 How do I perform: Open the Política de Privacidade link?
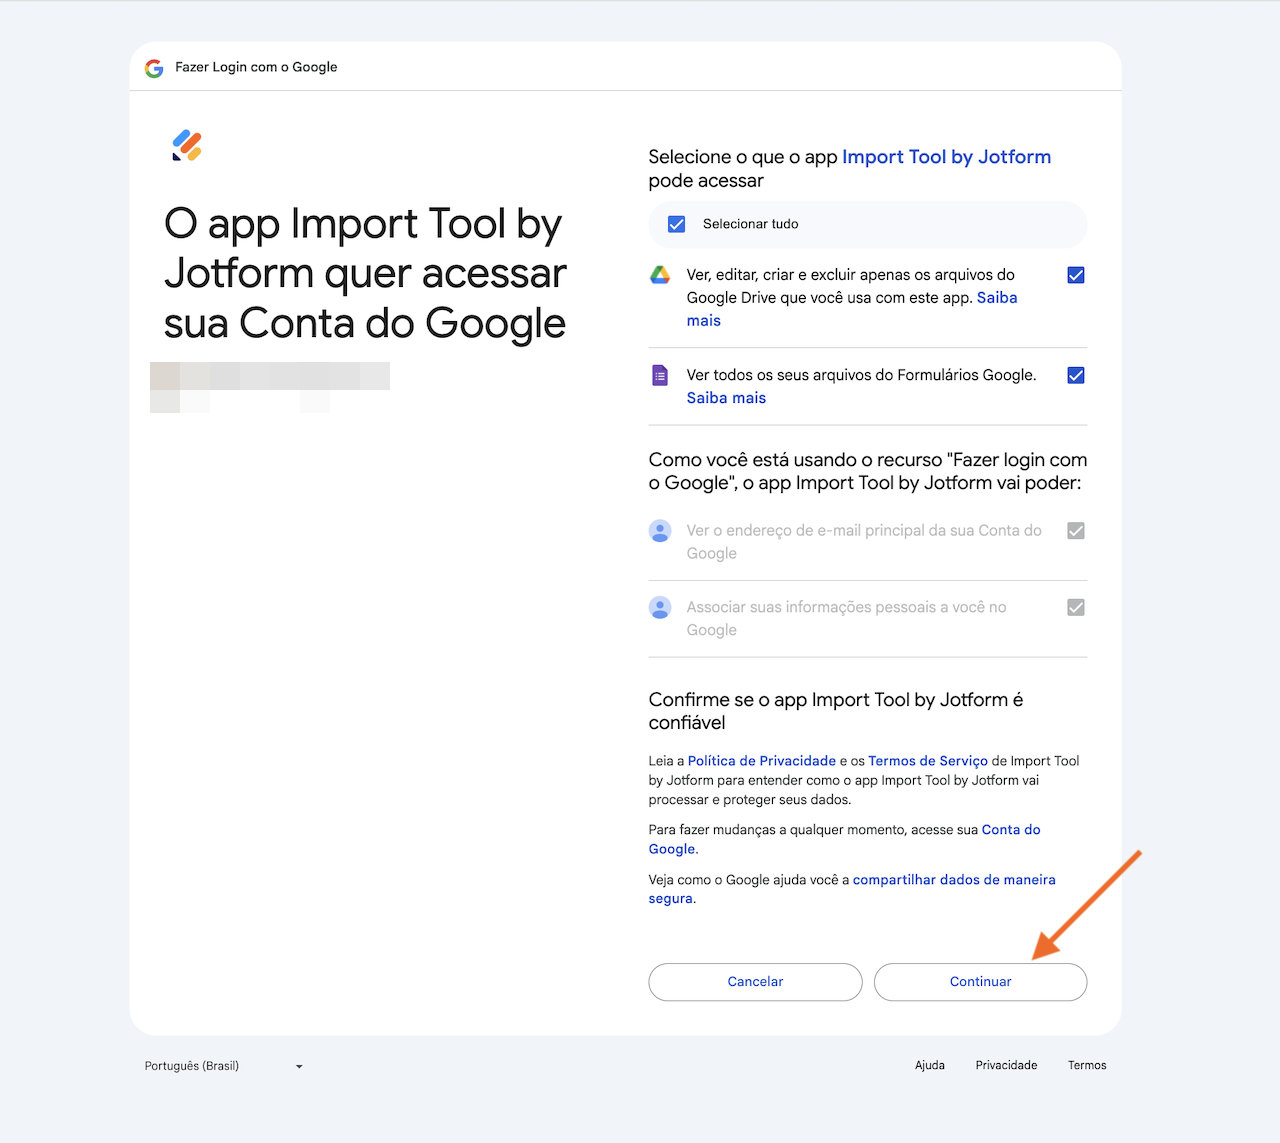click(762, 761)
